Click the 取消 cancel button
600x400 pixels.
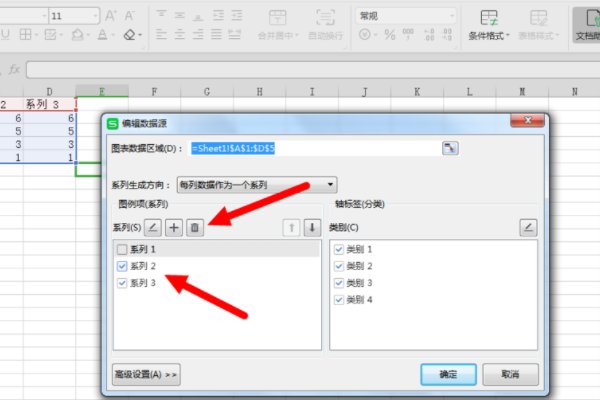point(510,374)
